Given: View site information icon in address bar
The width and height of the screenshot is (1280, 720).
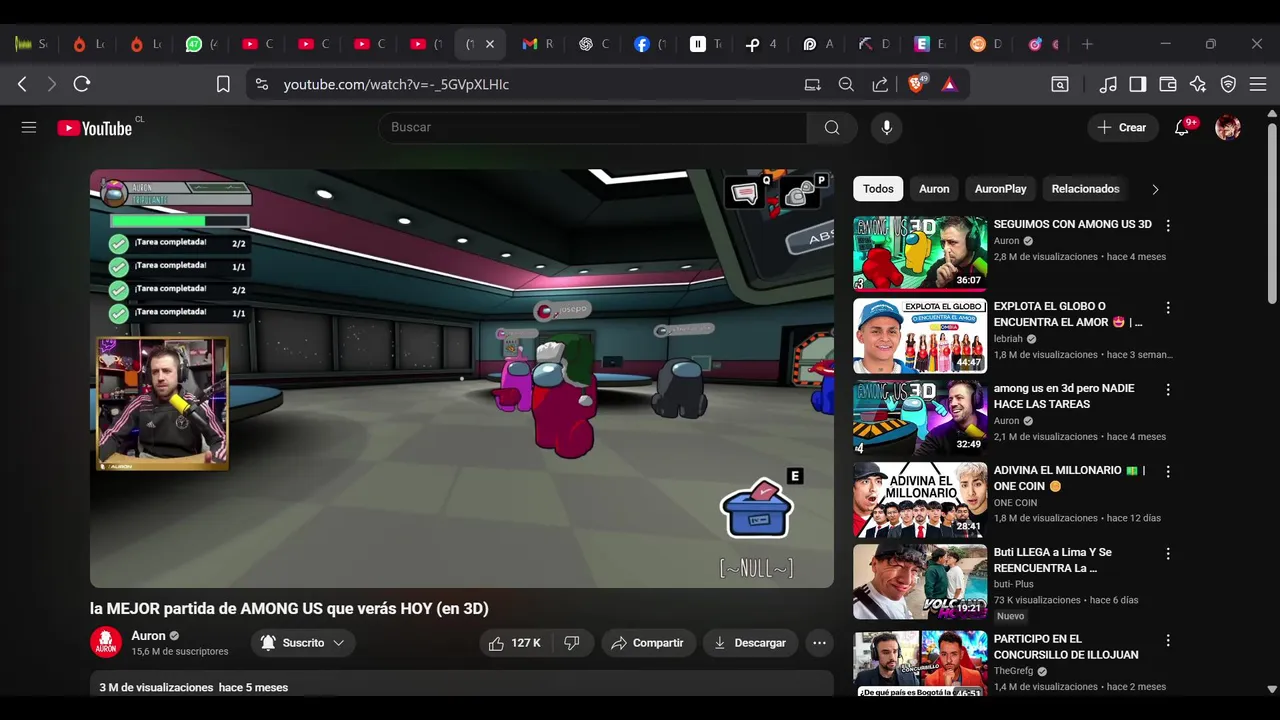Looking at the screenshot, I should (x=262, y=85).
